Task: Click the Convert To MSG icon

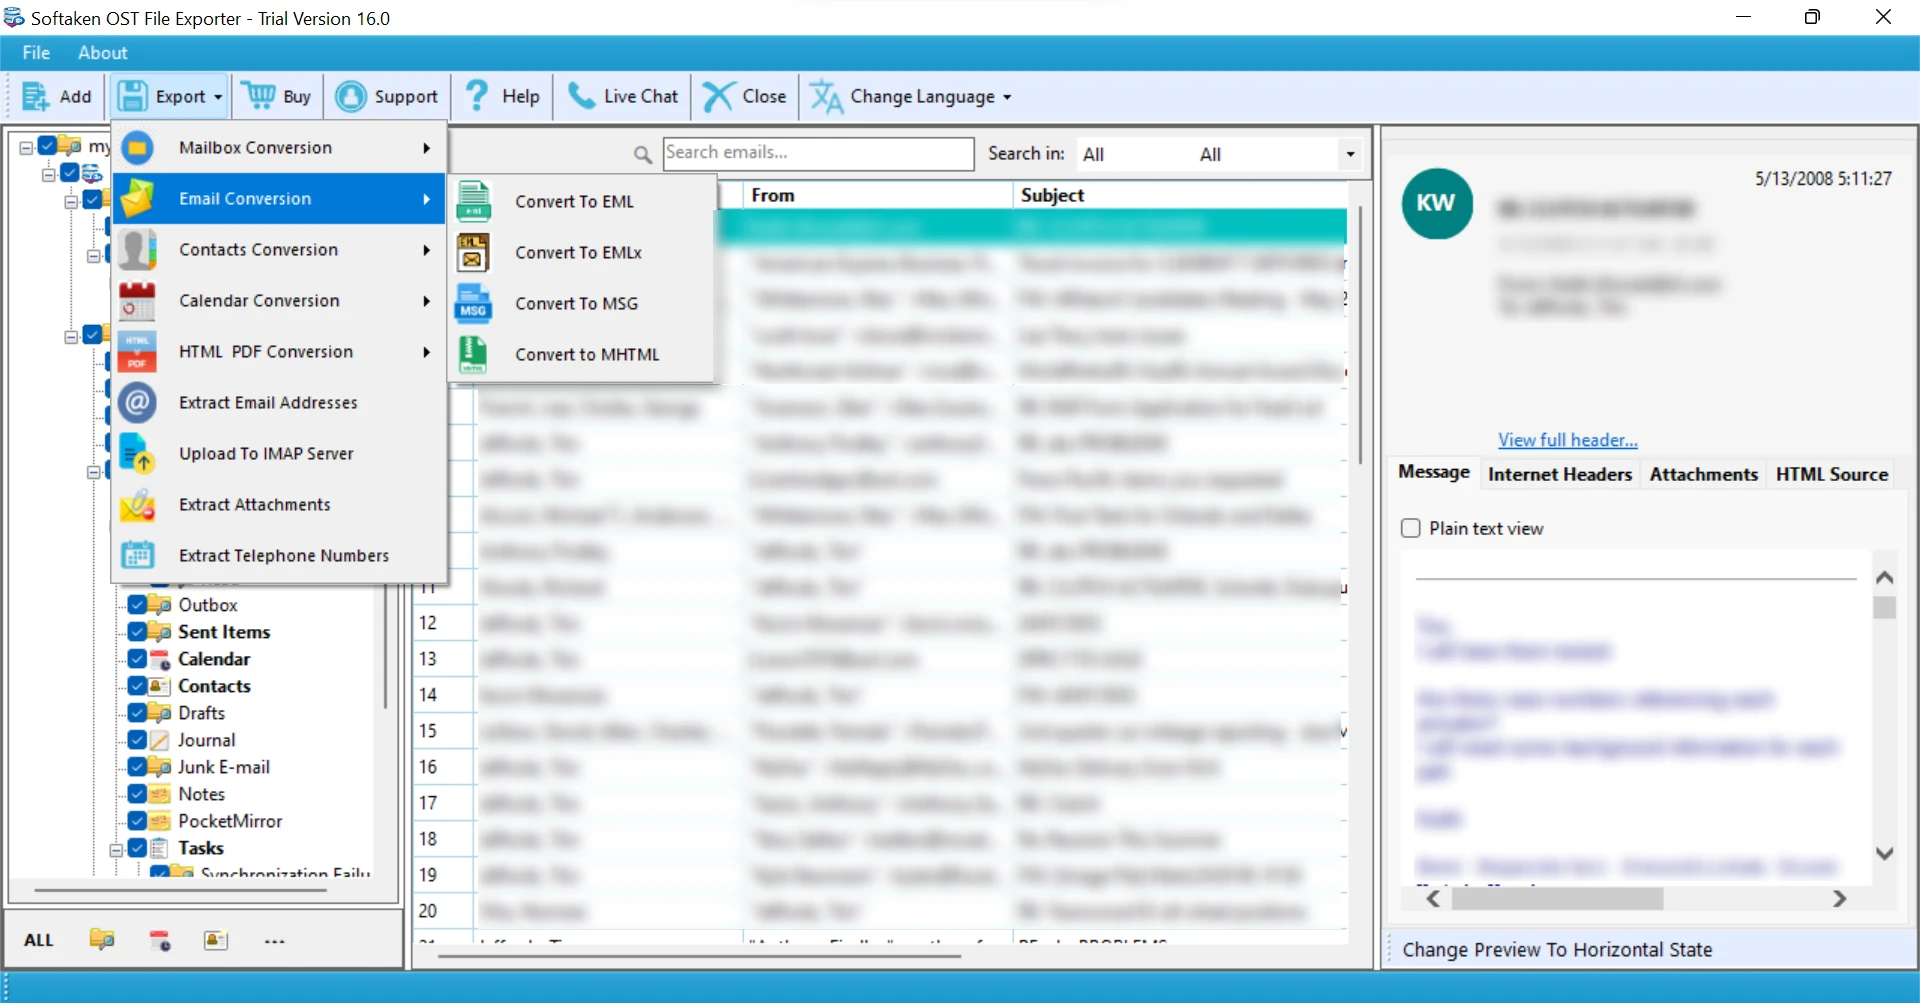Action: (x=473, y=303)
